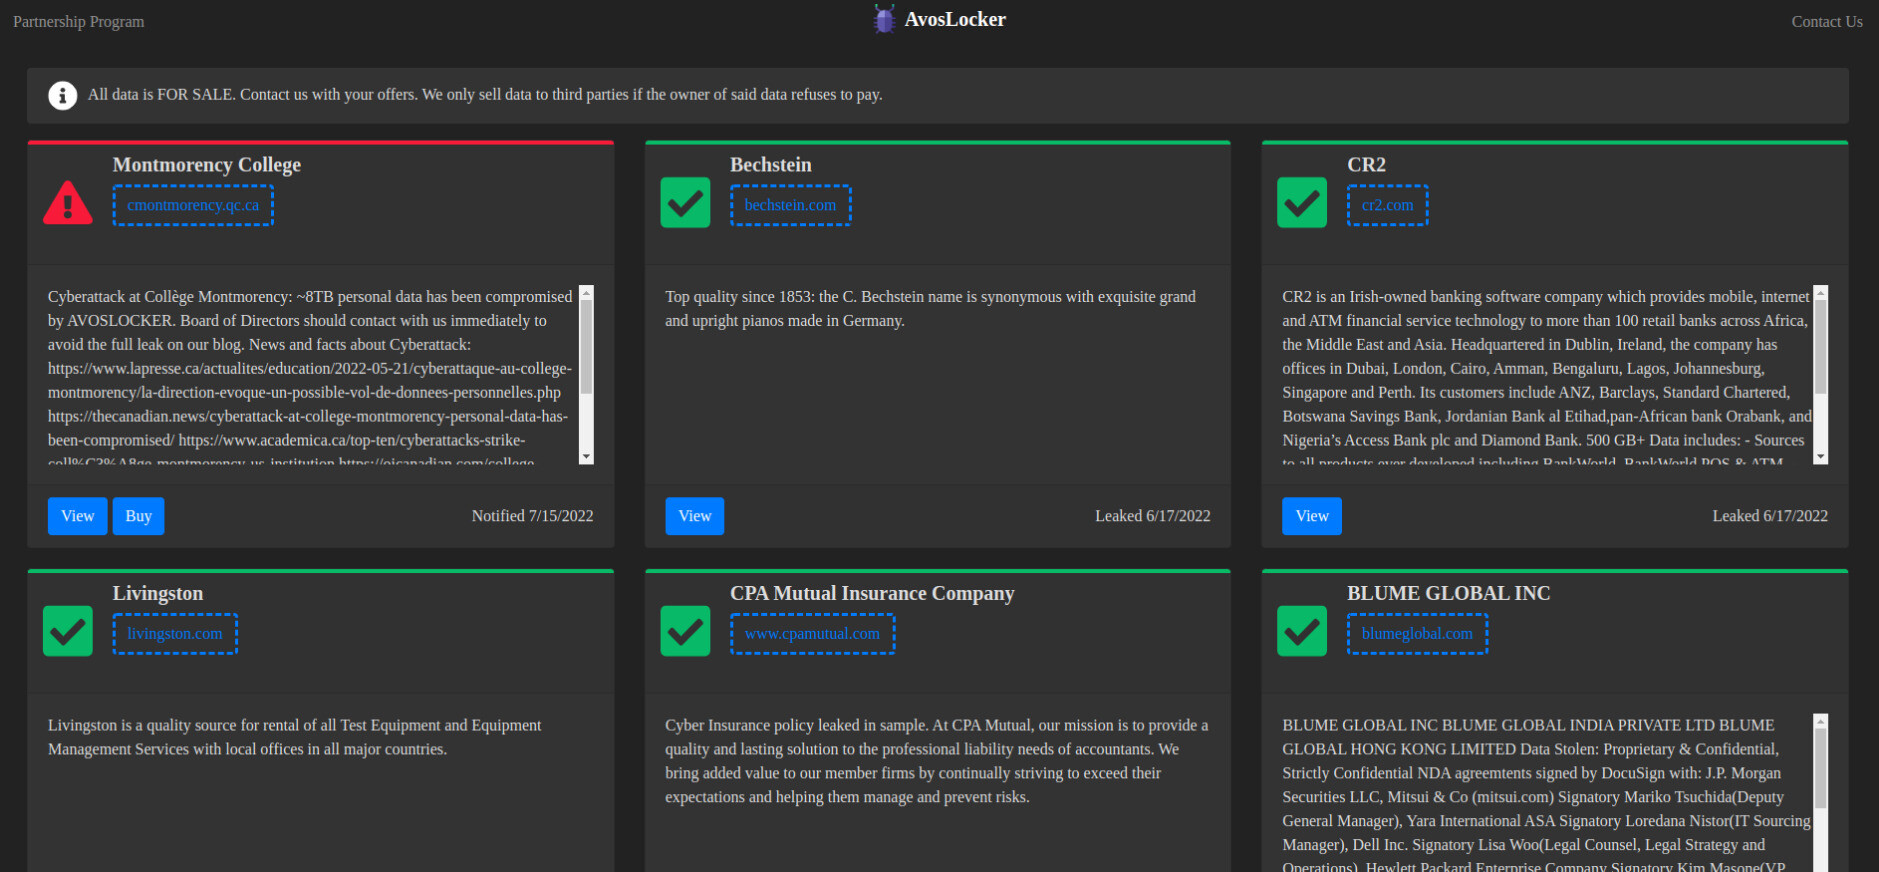
Task: Open the blumeglobal.com link
Action: pyautogui.click(x=1417, y=634)
